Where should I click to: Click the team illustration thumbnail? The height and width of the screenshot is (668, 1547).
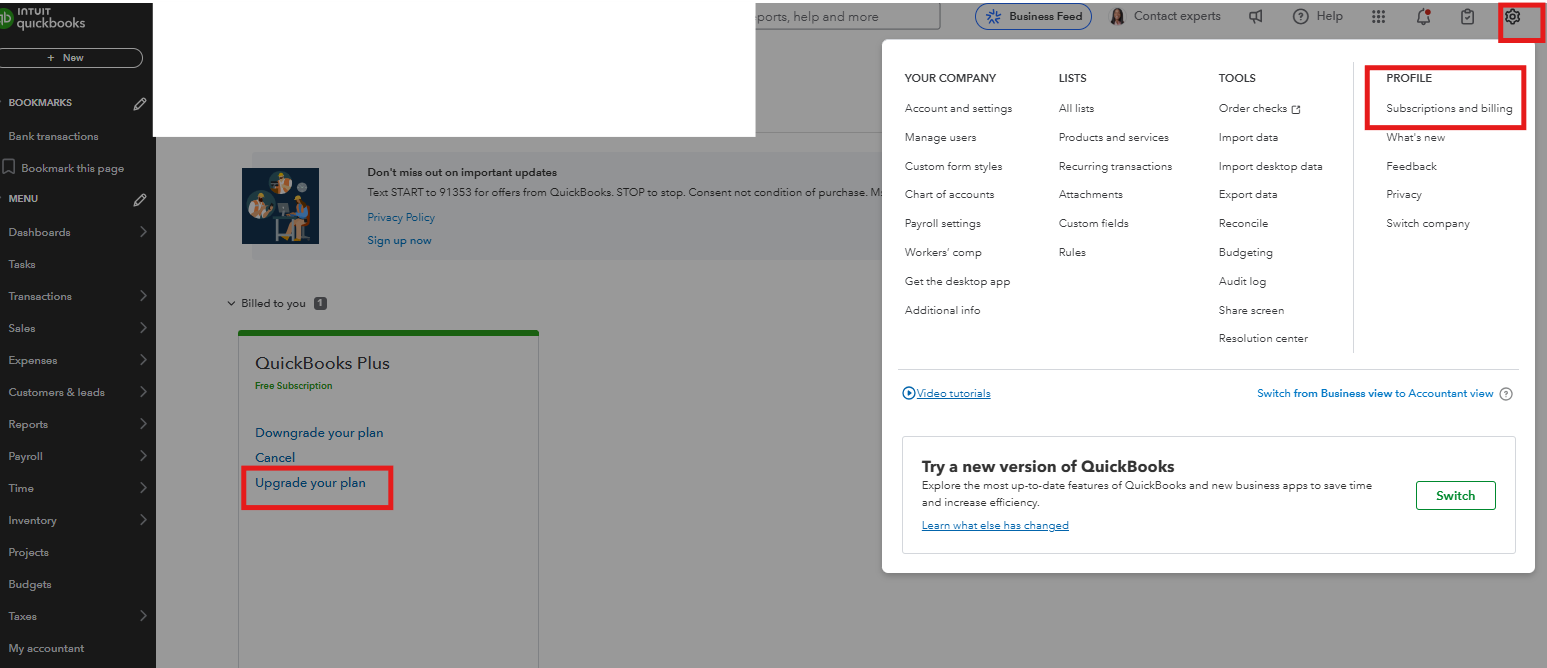pyautogui.click(x=280, y=206)
